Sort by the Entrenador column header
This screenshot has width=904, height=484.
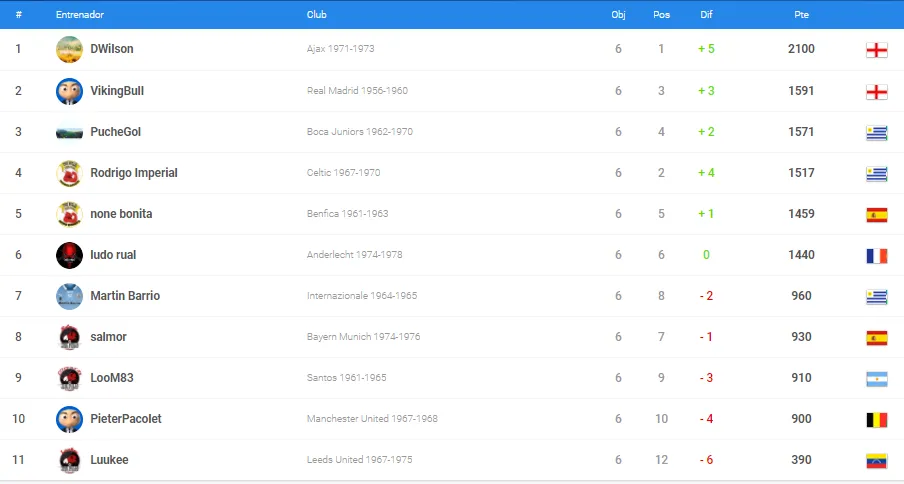[x=80, y=14]
